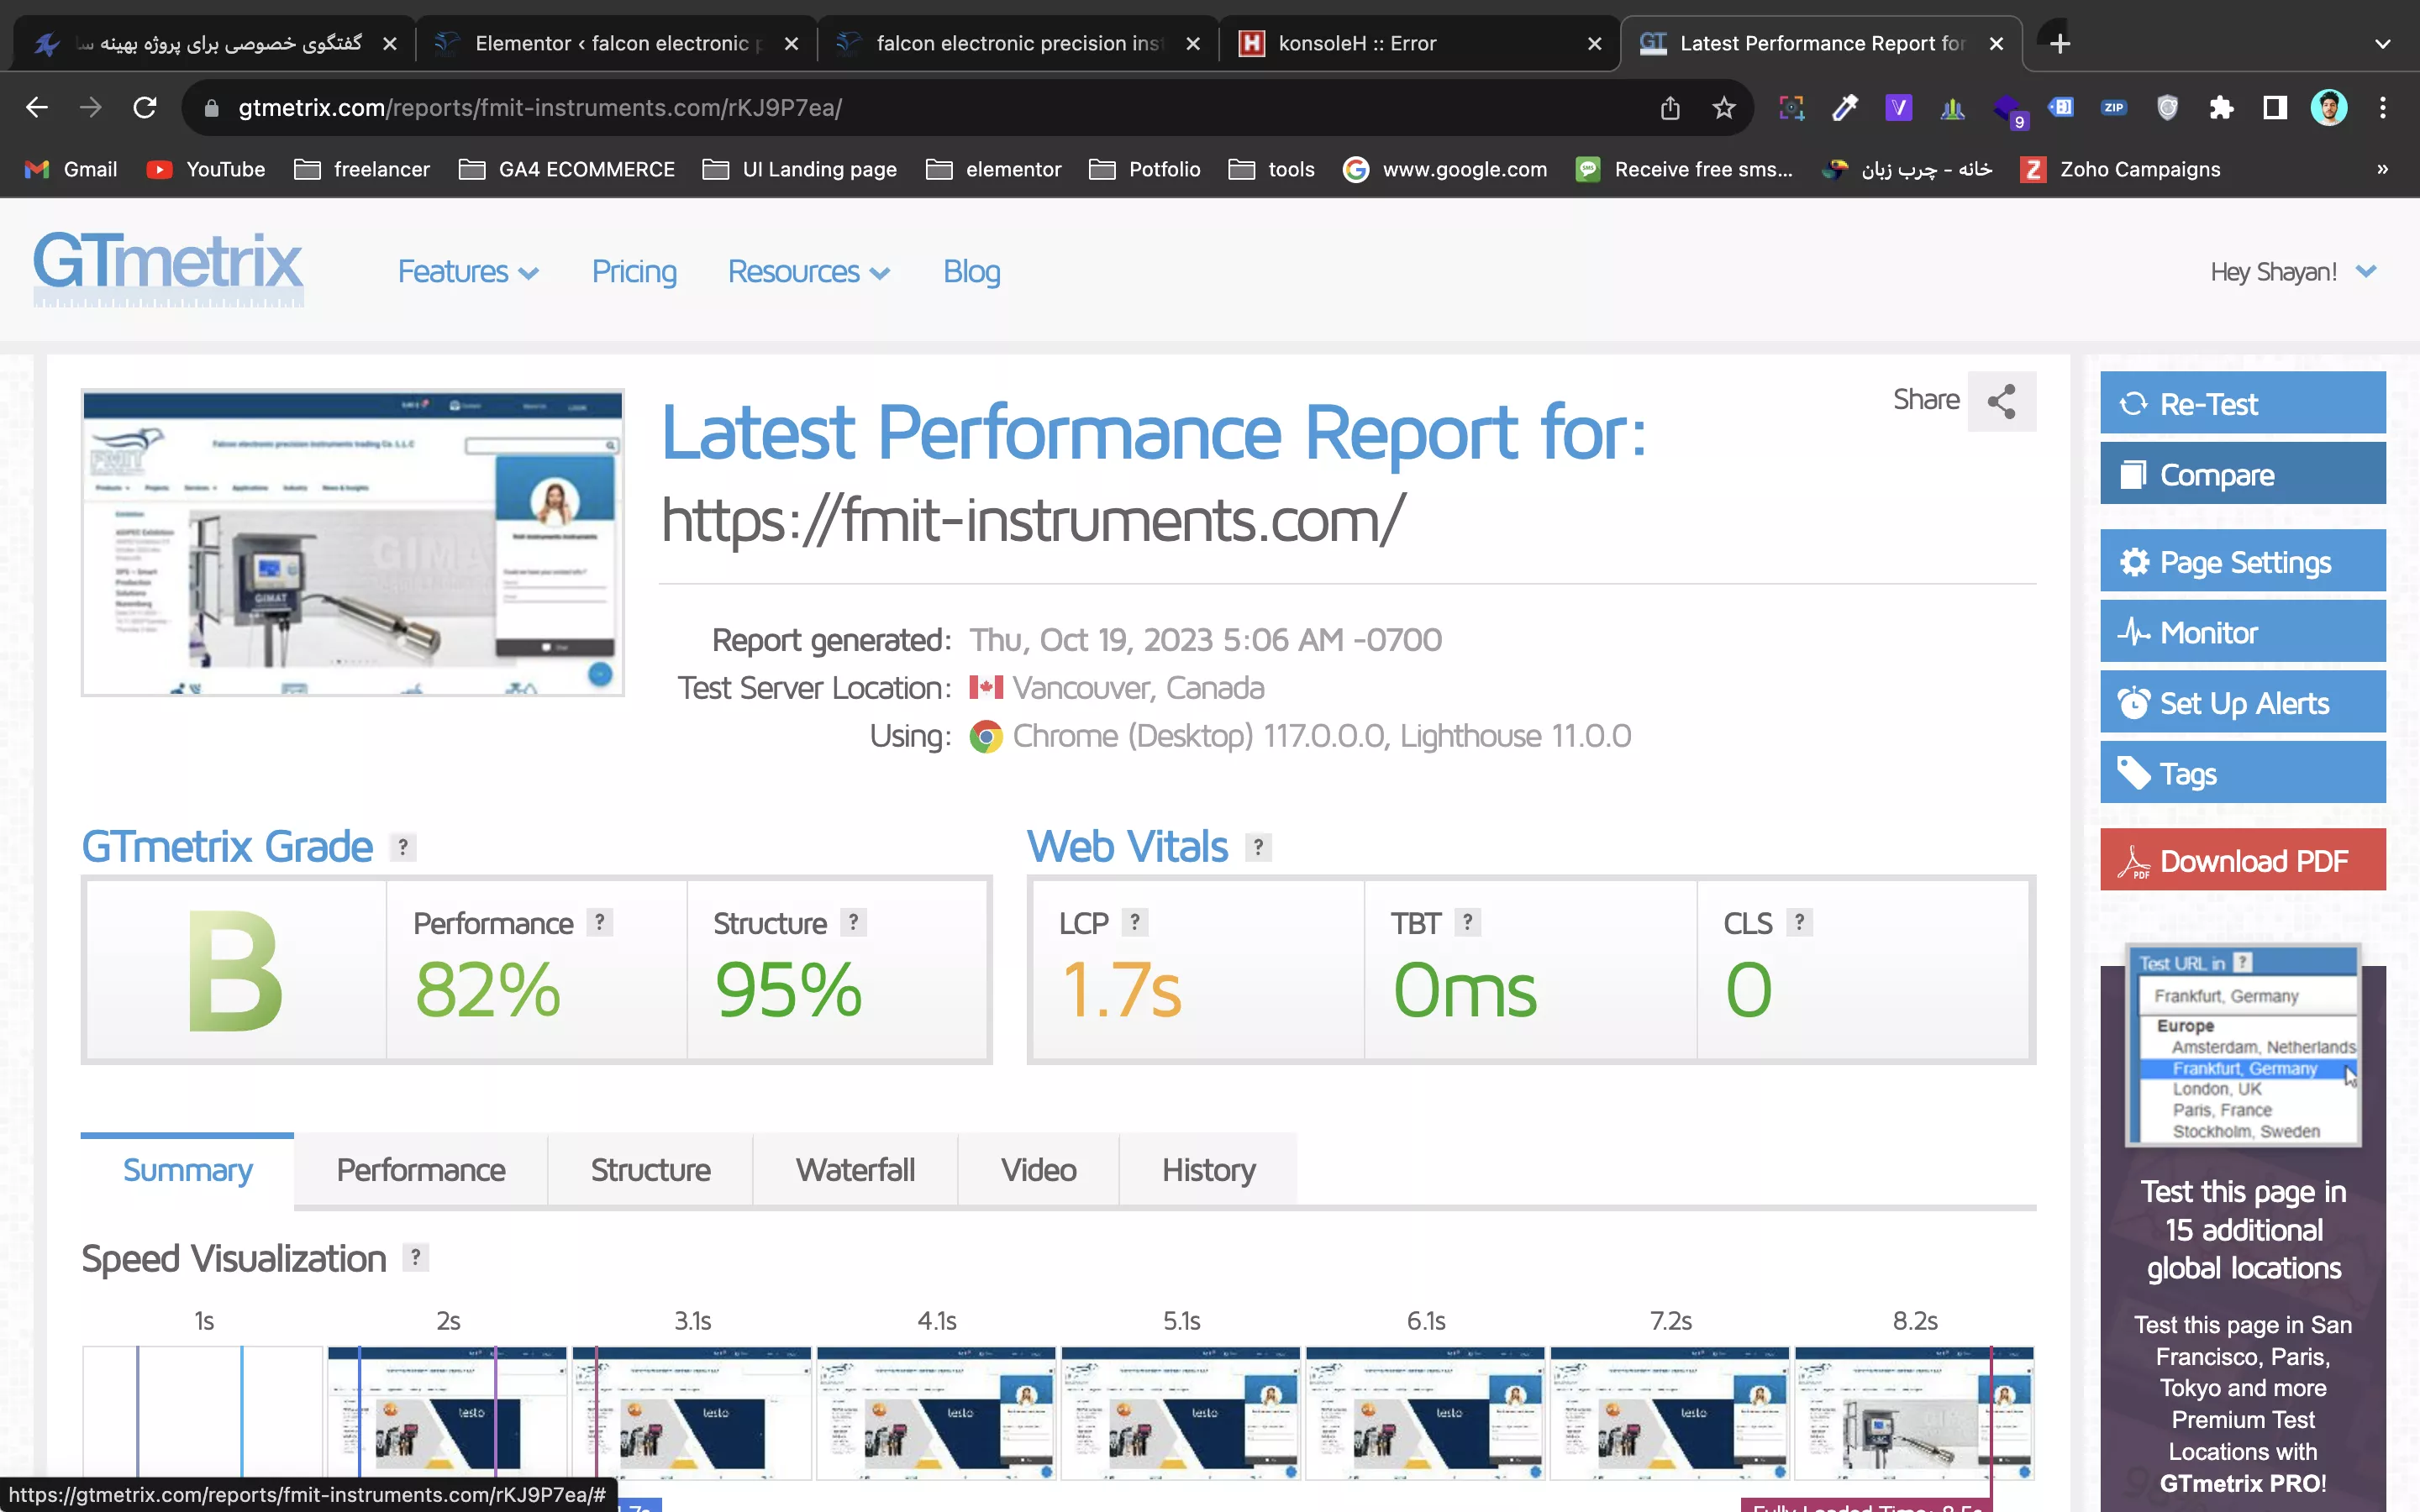Reload the page with browser refresh icon
The image size is (2420, 1512).
[145, 108]
